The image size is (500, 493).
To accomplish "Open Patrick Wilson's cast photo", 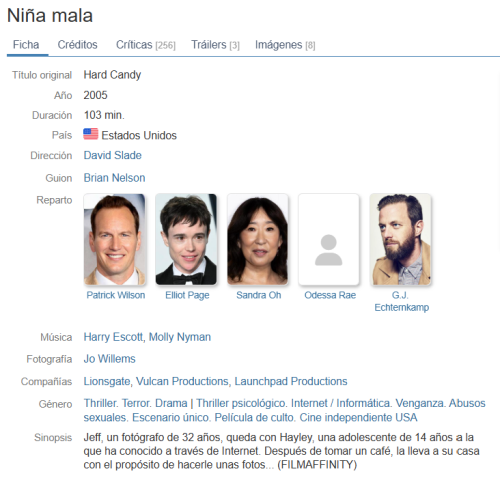I will tap(115, 240).
